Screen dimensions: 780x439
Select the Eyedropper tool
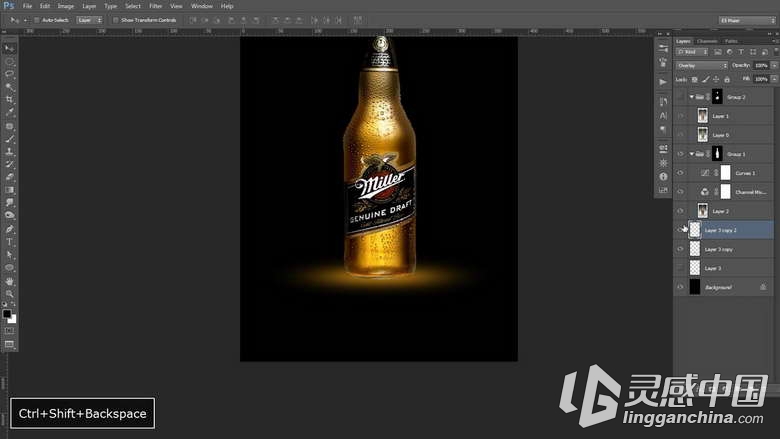pos(9,113)
